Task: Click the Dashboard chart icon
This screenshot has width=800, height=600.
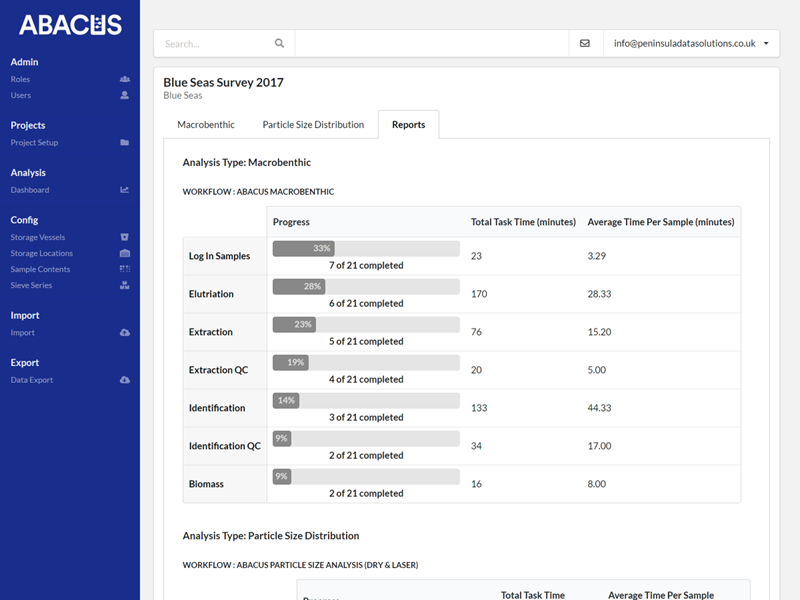Action: tap(123, 190)
